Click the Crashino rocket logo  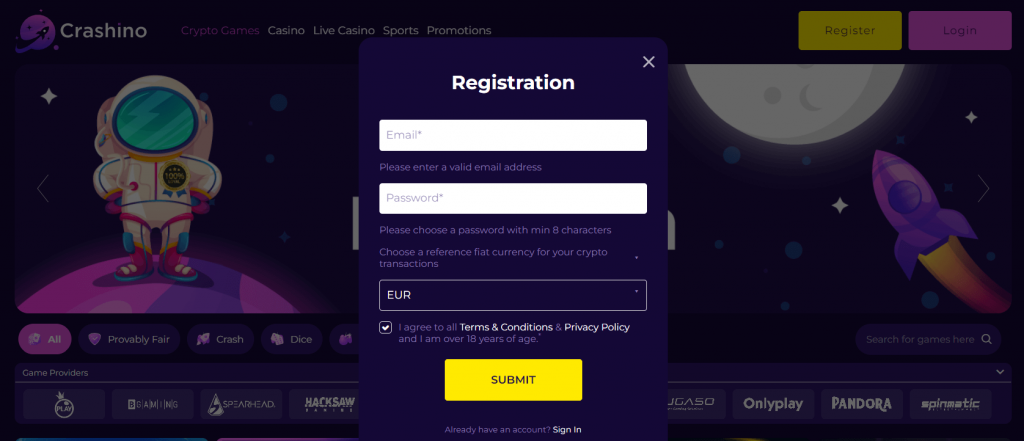[35, 31]
